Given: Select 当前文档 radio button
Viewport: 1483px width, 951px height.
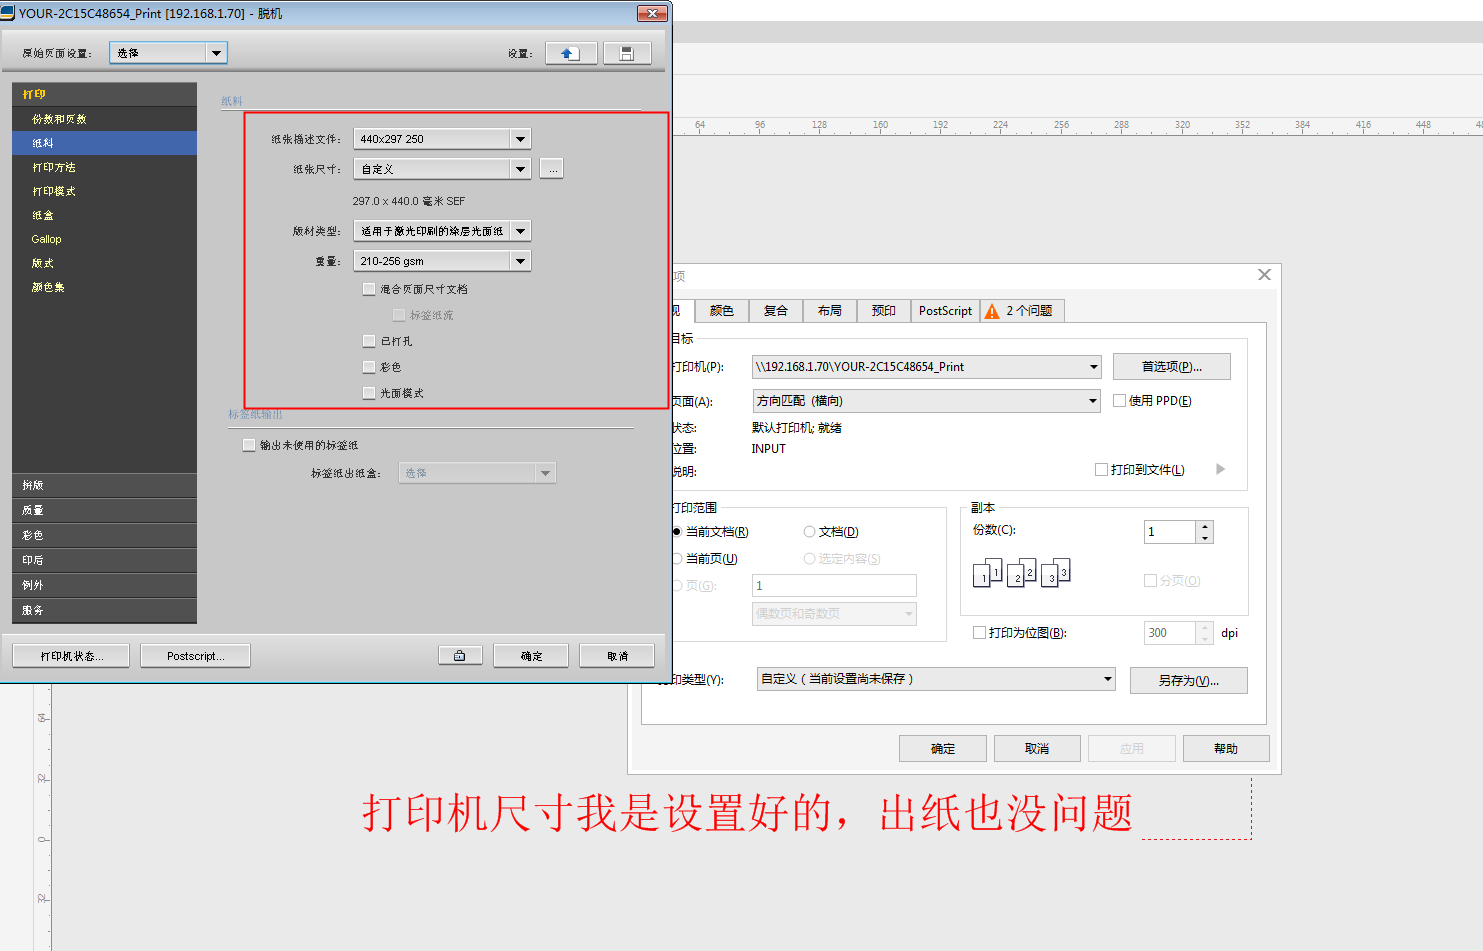Looking at the screenshot, I should point(677,532).
